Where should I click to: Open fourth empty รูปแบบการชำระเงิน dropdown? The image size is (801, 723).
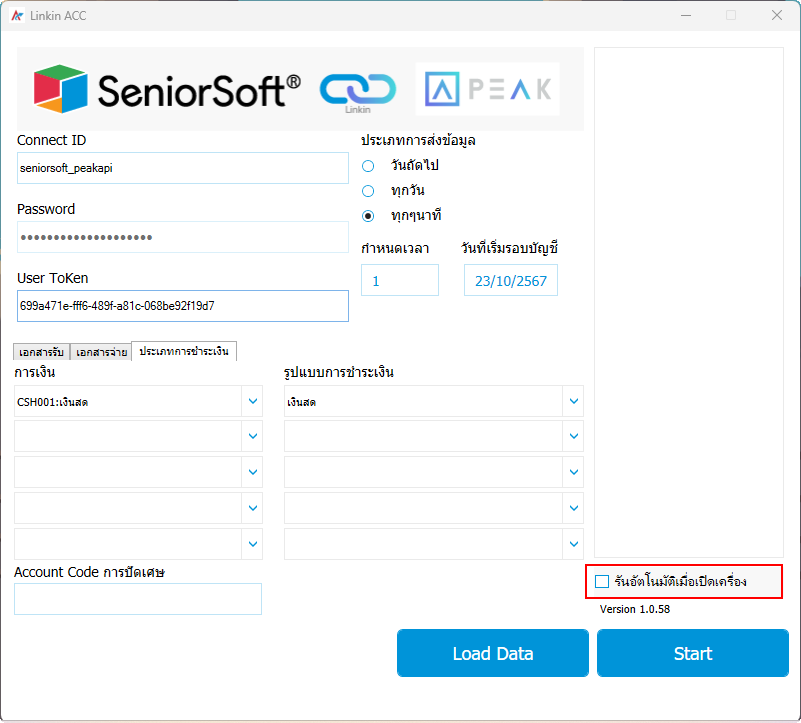click(x=573, y=508)
